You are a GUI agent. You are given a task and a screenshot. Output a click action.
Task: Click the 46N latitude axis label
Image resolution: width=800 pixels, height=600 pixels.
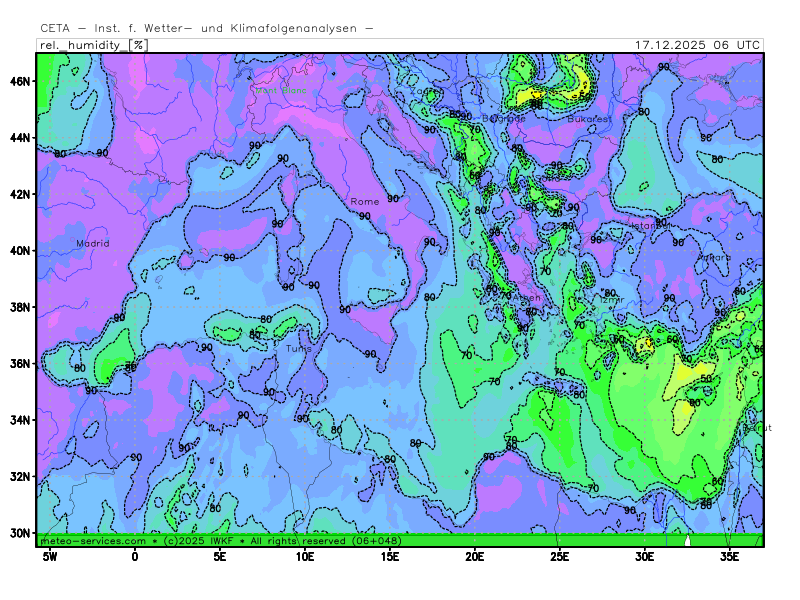(22, 80)
